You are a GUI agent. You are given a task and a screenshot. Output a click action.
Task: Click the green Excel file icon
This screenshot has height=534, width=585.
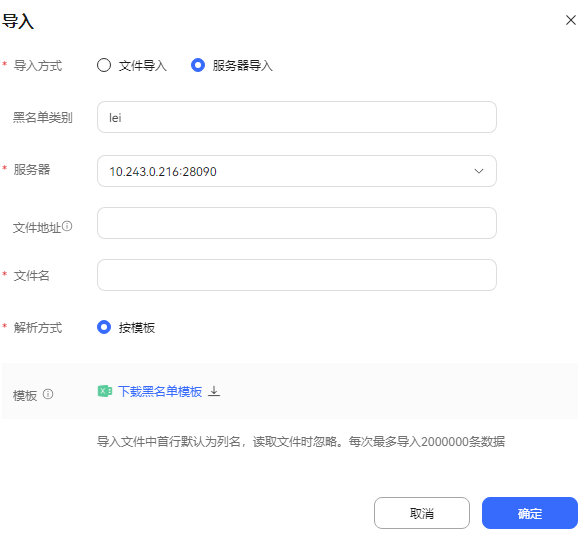click(x=105, y=391)
